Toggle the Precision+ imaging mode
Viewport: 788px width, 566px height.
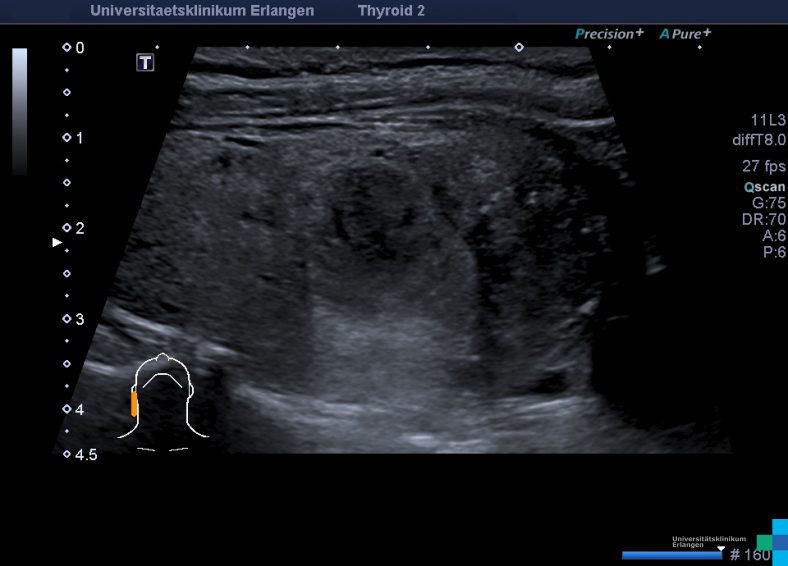point(609,33)
